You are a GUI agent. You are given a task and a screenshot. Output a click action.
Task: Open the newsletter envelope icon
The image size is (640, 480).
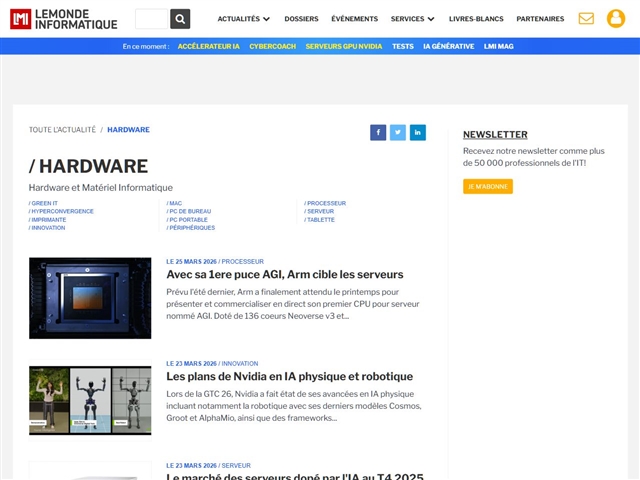pyautogui.click(x=586, y=19)
